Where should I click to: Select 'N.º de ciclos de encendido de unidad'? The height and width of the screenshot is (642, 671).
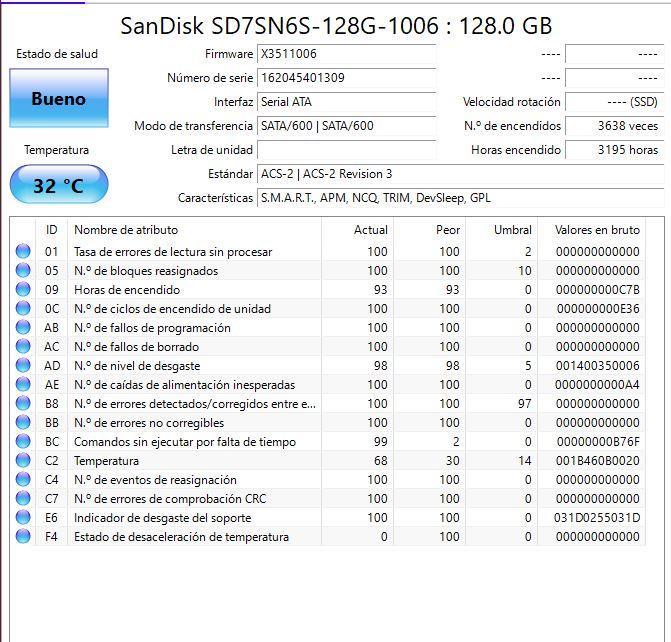[172, 309]
